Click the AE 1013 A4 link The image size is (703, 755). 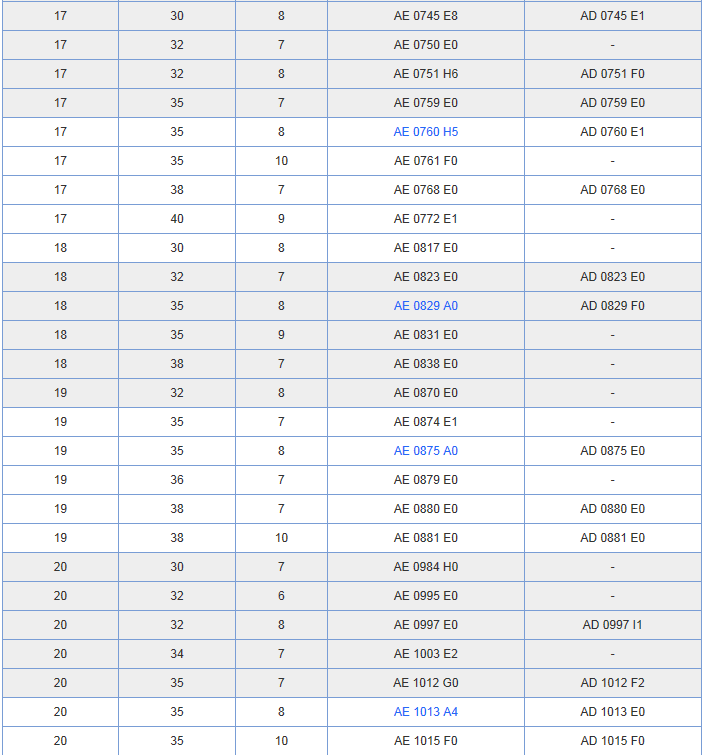click(425, 712)
